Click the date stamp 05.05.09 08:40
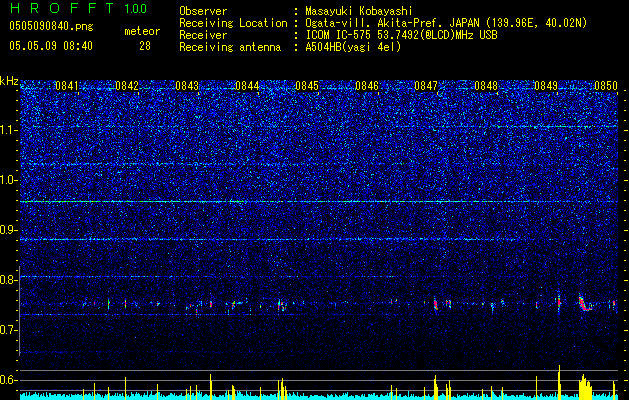 (x=51, y=46)
